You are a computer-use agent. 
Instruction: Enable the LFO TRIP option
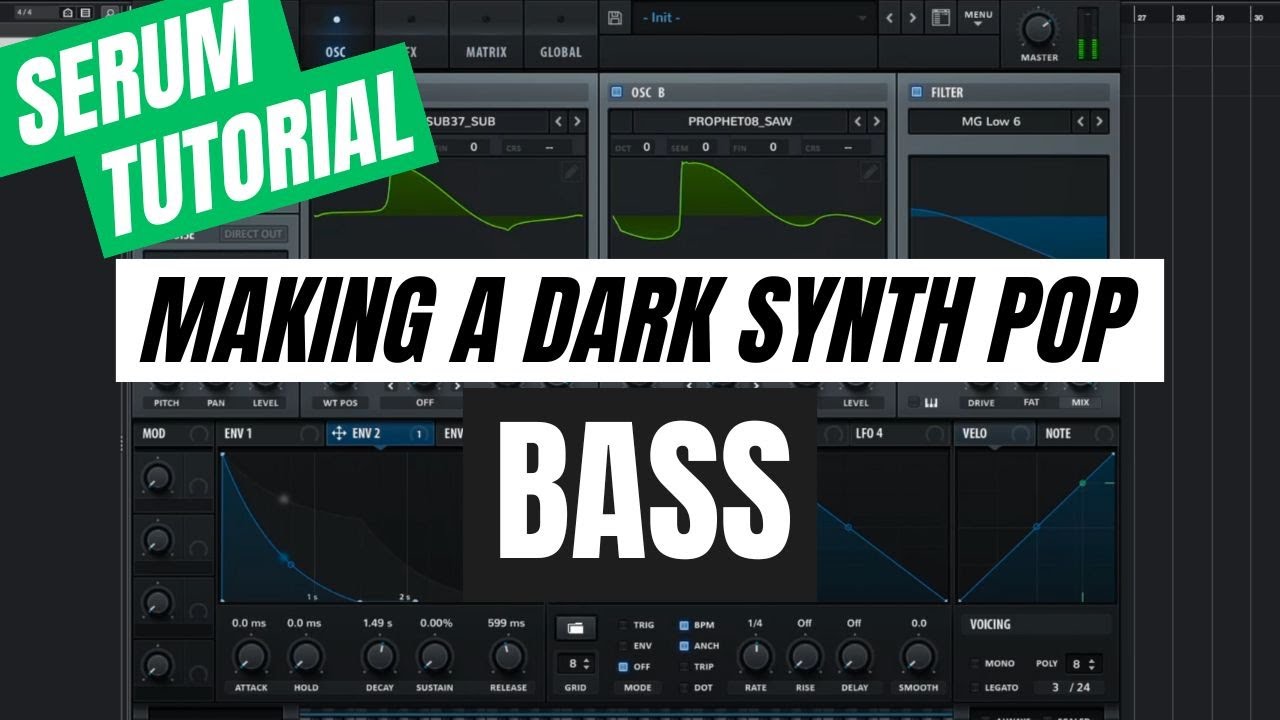click(684, 667)
